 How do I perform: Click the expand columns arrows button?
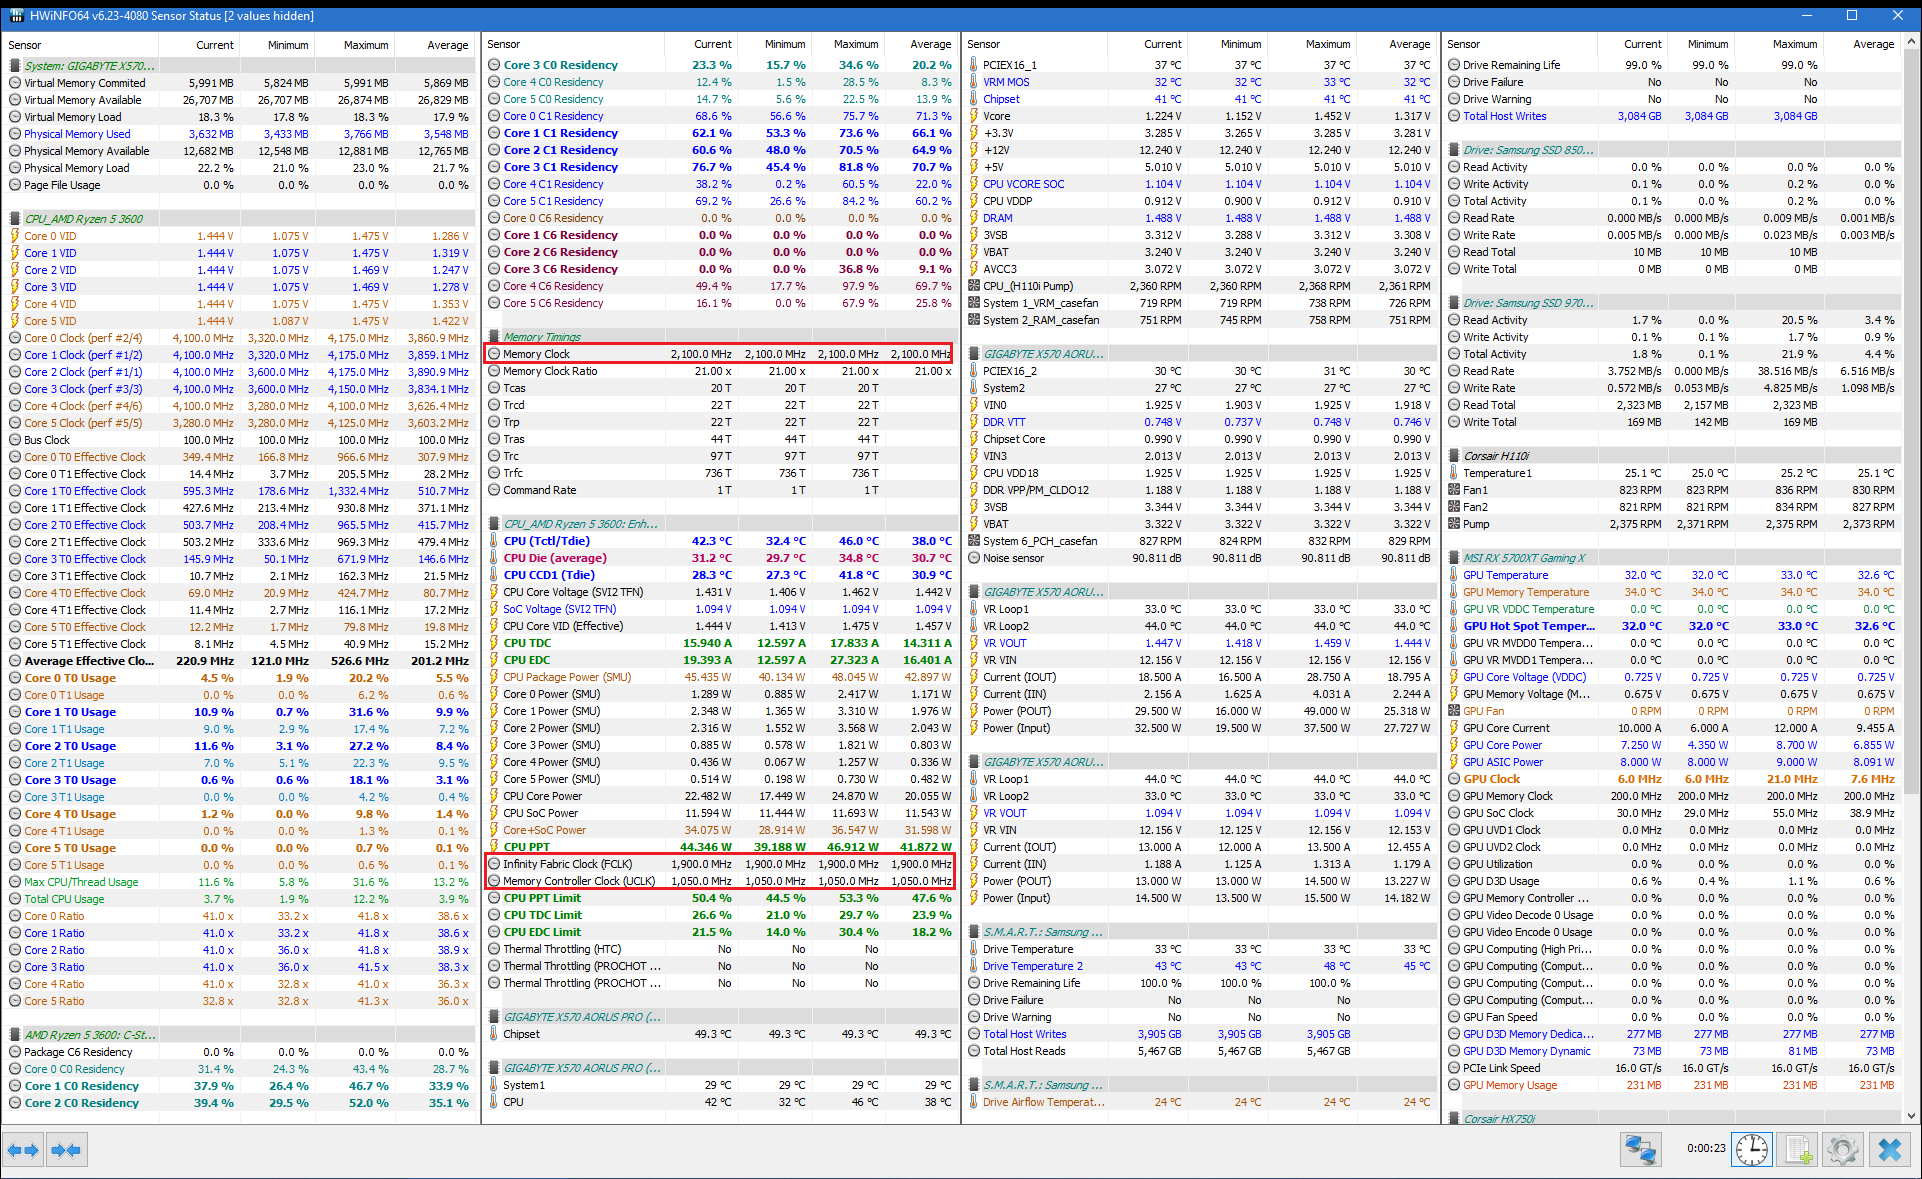click(x=23, y=1150)
